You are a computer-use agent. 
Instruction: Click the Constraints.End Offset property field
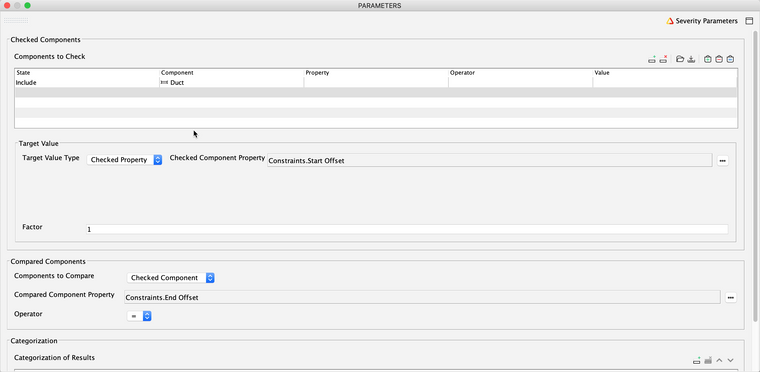[x=422, y=297]
